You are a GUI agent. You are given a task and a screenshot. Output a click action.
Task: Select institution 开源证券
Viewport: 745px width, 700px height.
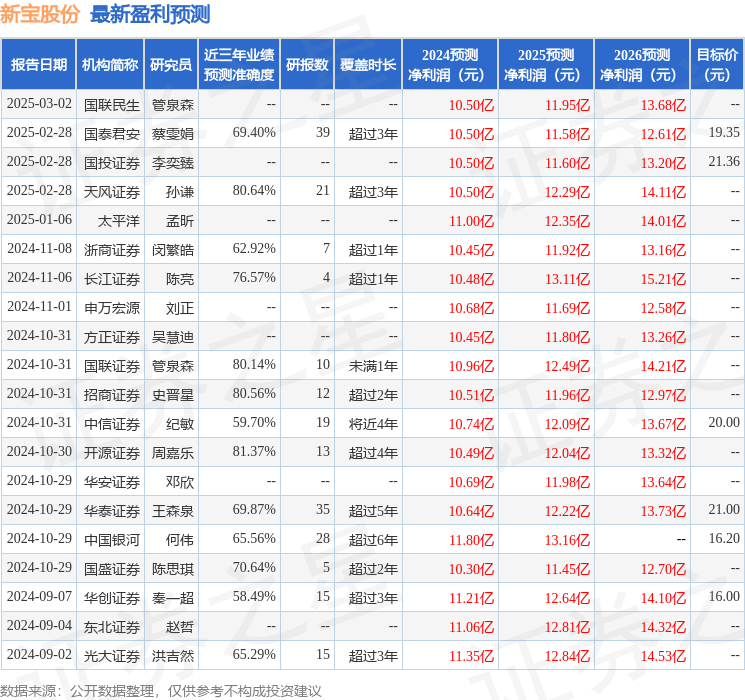click(112, 452)
